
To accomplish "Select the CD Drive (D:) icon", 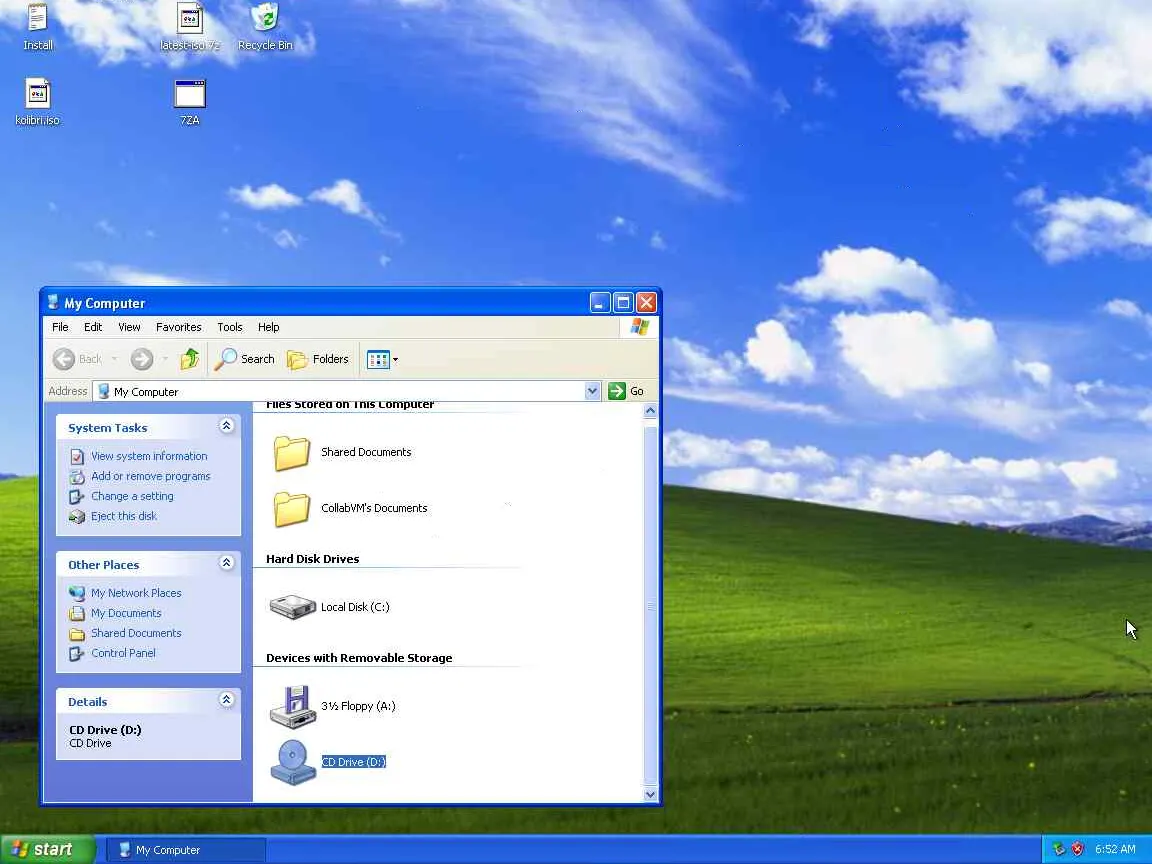I will 292,763.
